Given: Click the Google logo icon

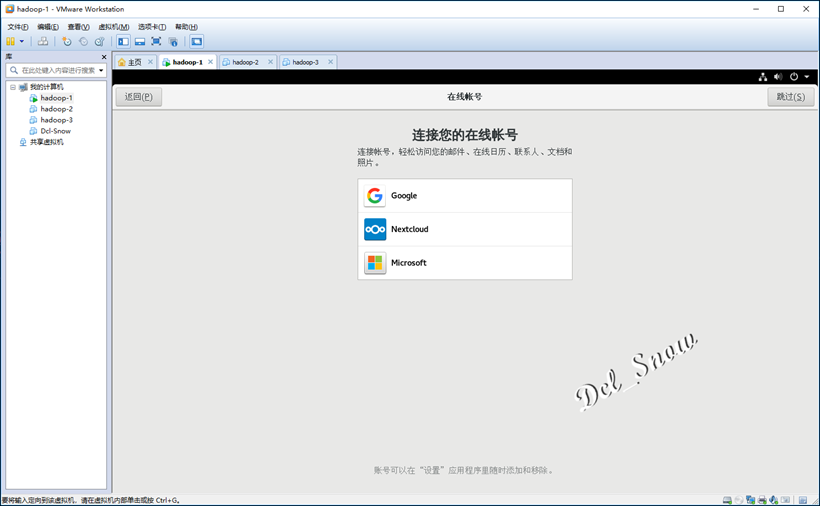Looking at the screenshot, I should point(375,196).
